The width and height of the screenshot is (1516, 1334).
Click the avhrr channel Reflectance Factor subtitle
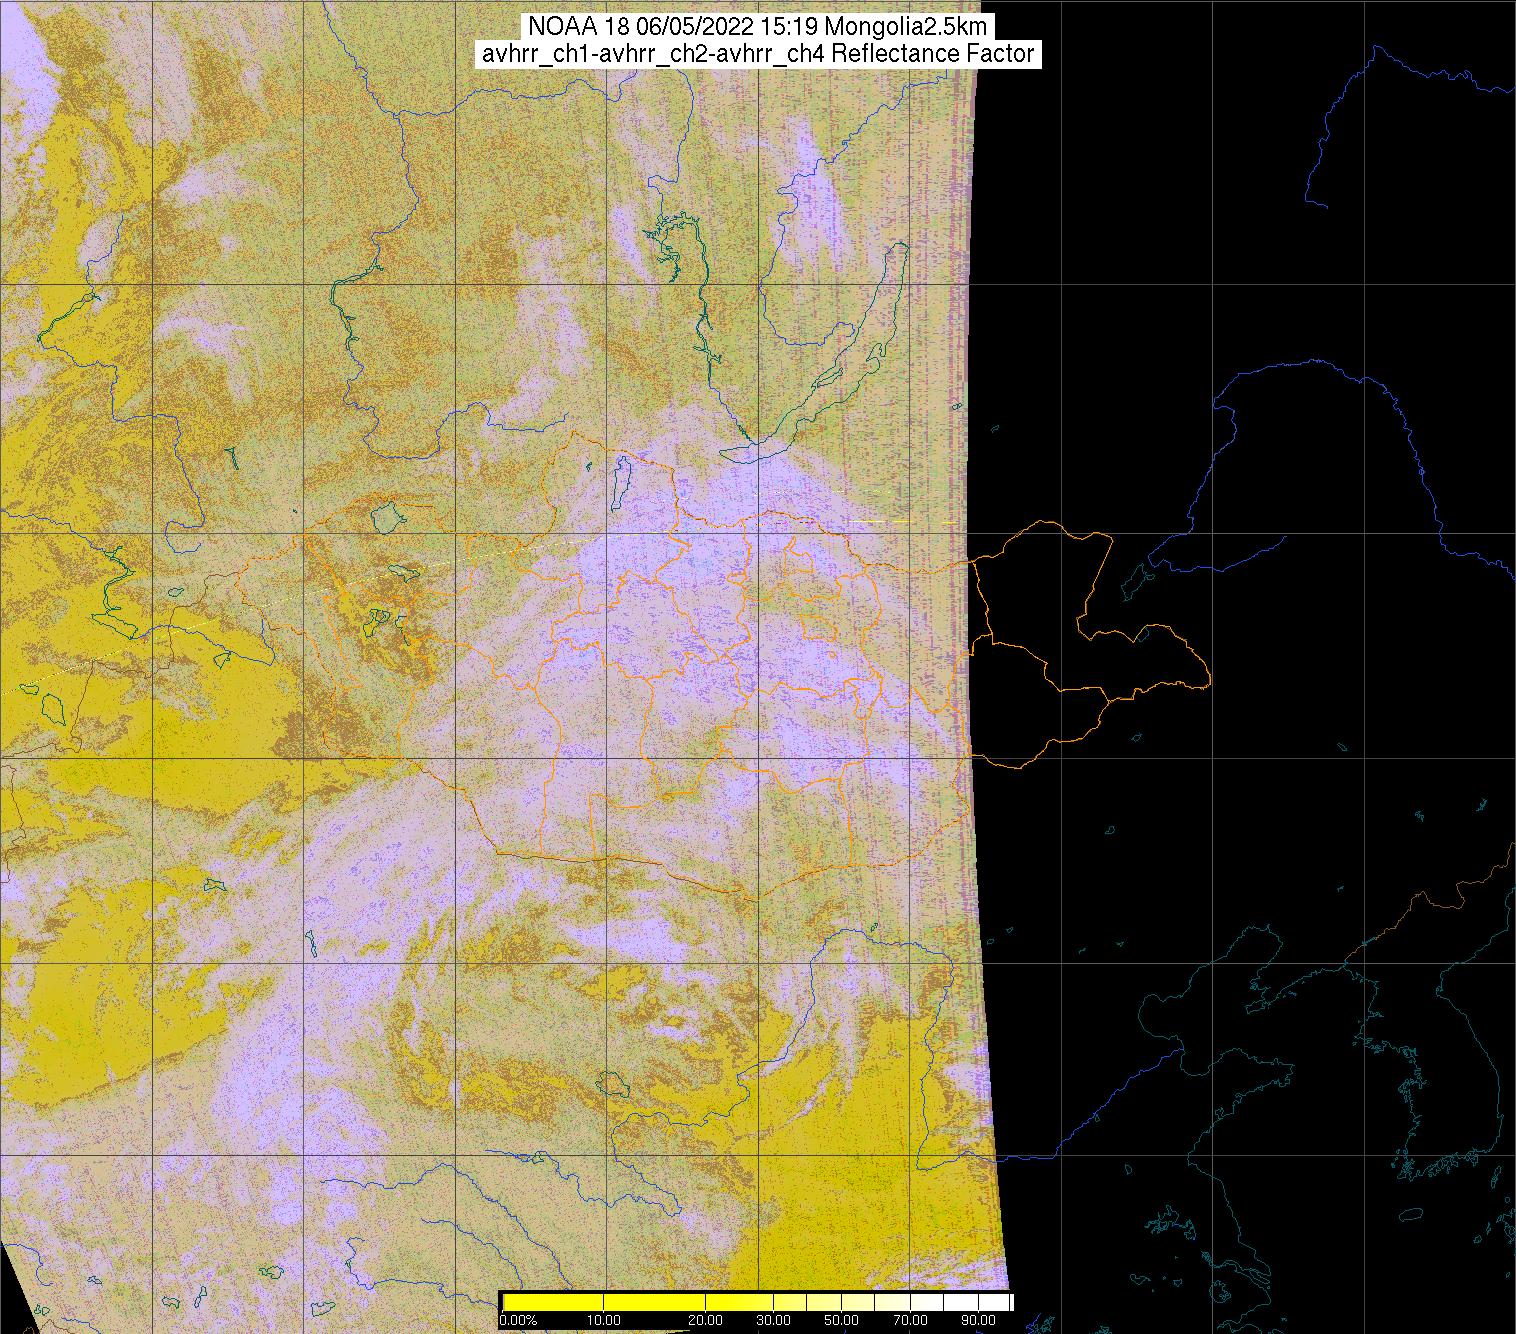pos(759,54)
